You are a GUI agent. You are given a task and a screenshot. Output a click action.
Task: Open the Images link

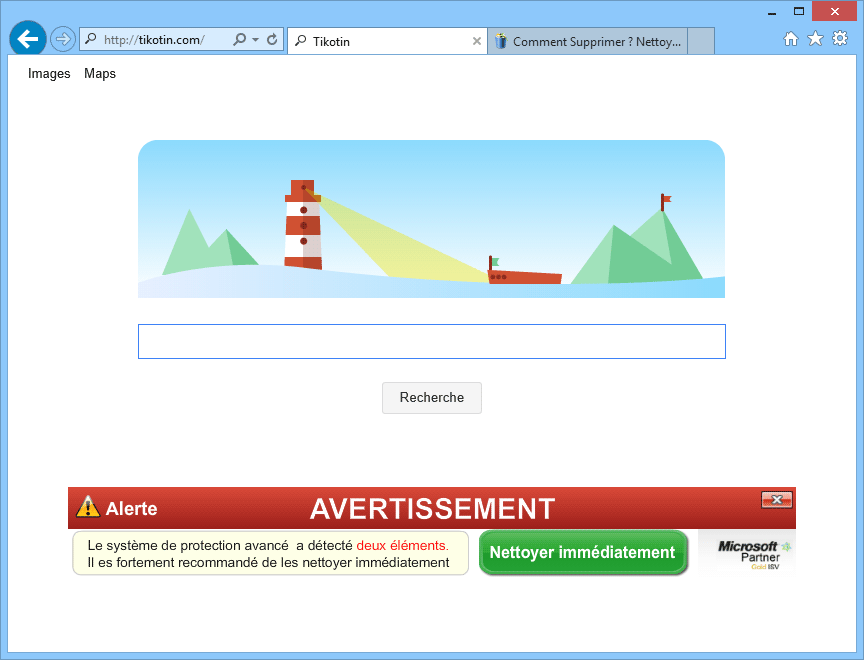[49, 73]
